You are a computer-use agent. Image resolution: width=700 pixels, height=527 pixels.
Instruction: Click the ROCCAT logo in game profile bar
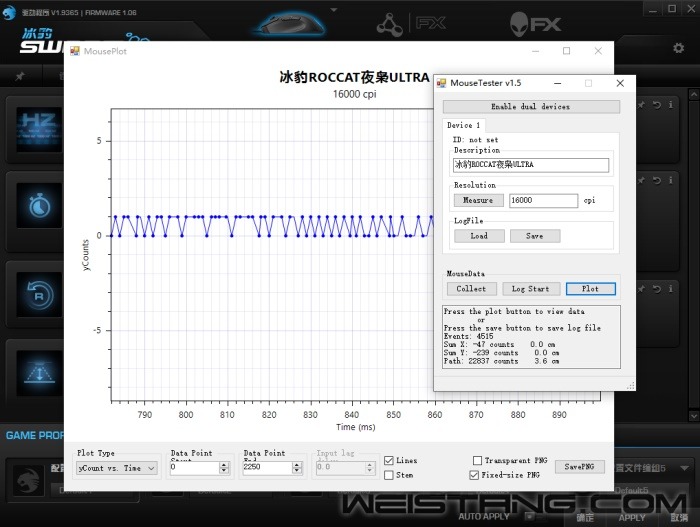(28, 481)
